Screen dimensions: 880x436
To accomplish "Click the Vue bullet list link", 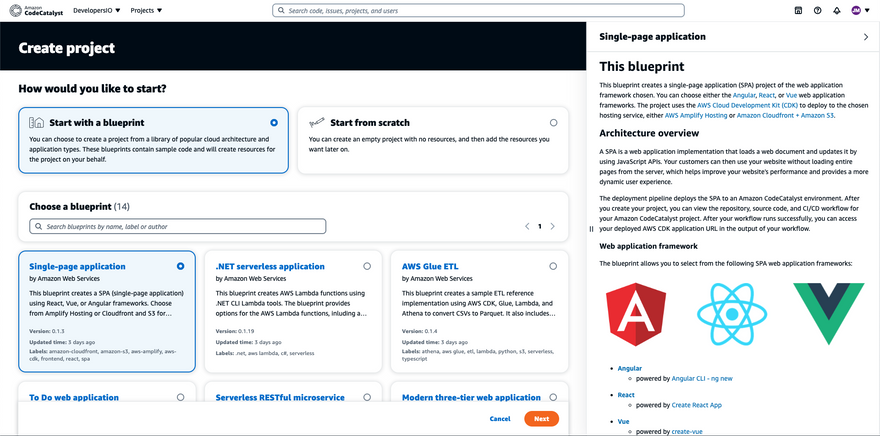I will pyautogui.click(x=624, y=421).
